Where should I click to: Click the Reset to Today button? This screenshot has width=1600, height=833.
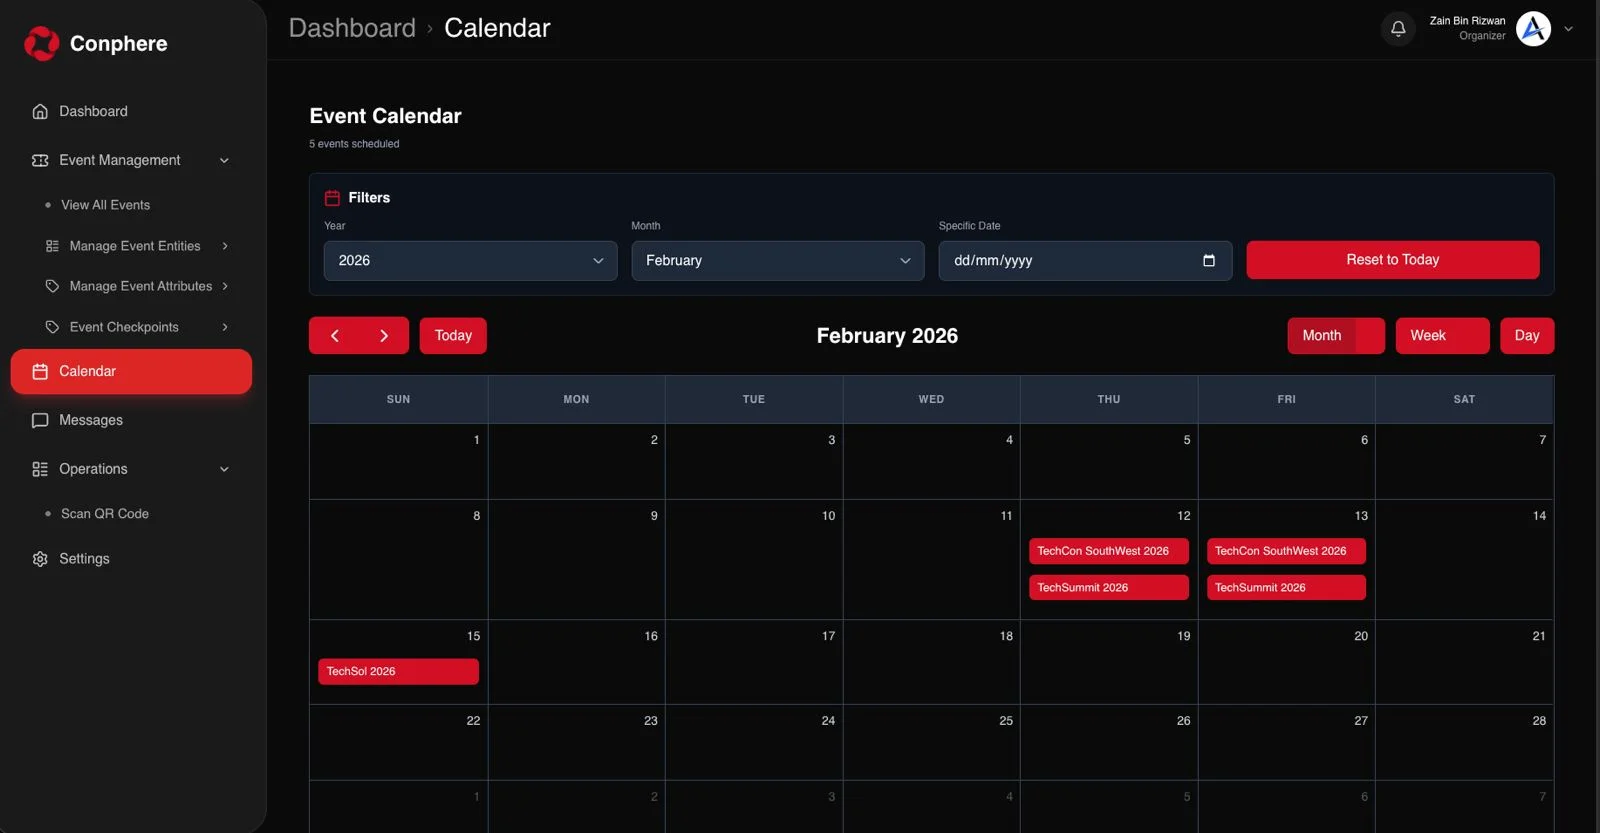[x=1392, y=260]
